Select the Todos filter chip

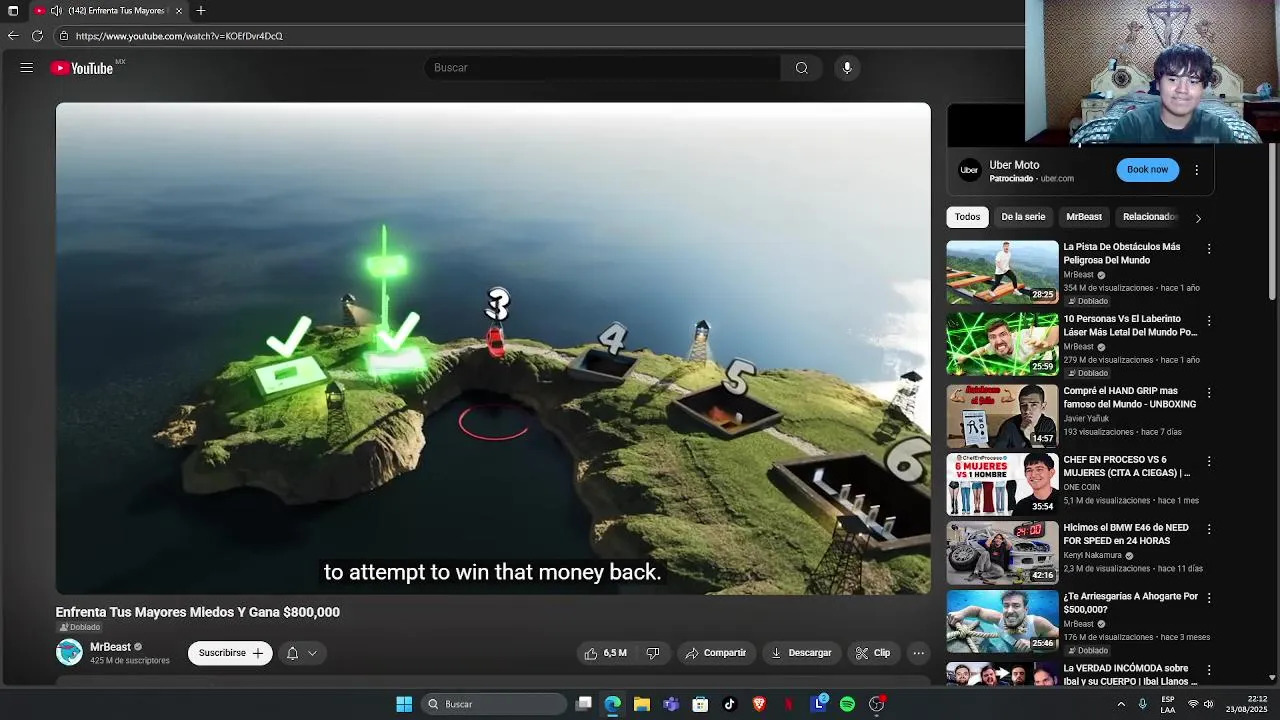coord(967,217)
